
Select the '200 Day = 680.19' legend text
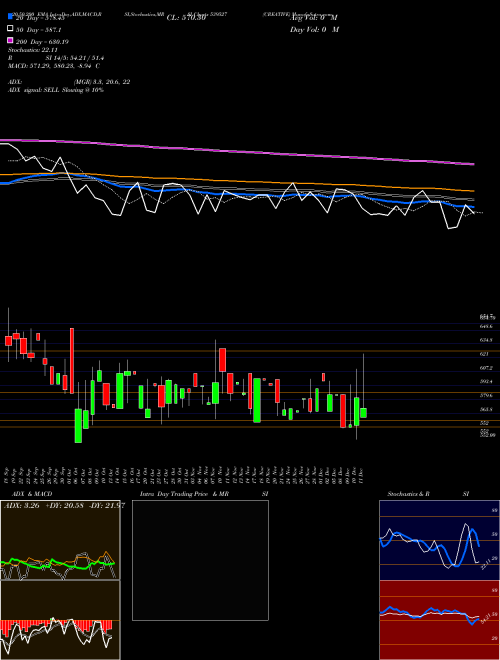43,42
